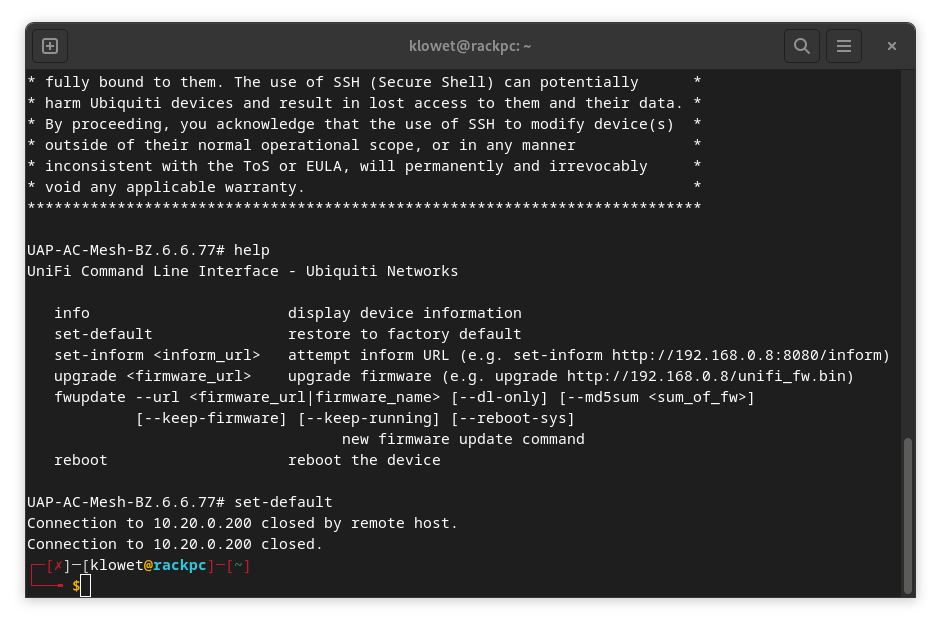Close the terminal window
This screenshot has height=626, width=941.
(x=892, y=46)
